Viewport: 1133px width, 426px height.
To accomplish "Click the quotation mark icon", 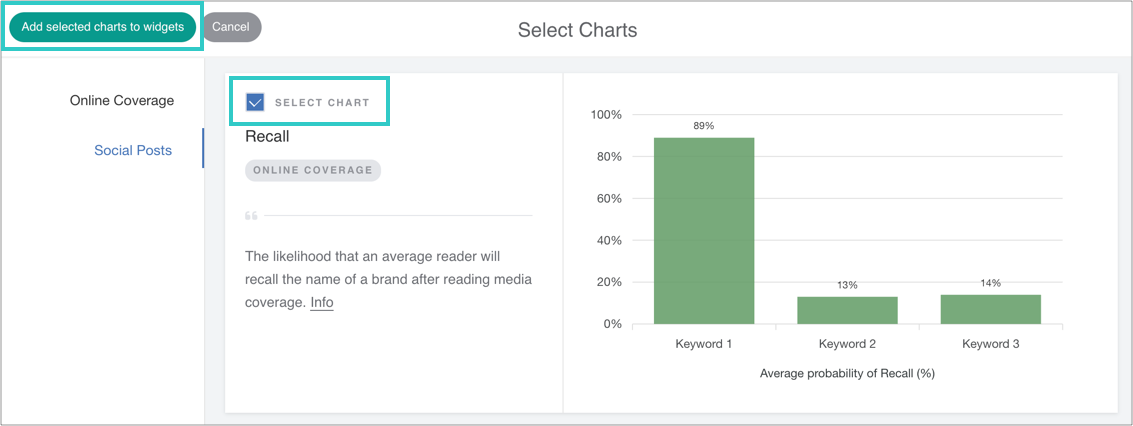I will (251, 215).
